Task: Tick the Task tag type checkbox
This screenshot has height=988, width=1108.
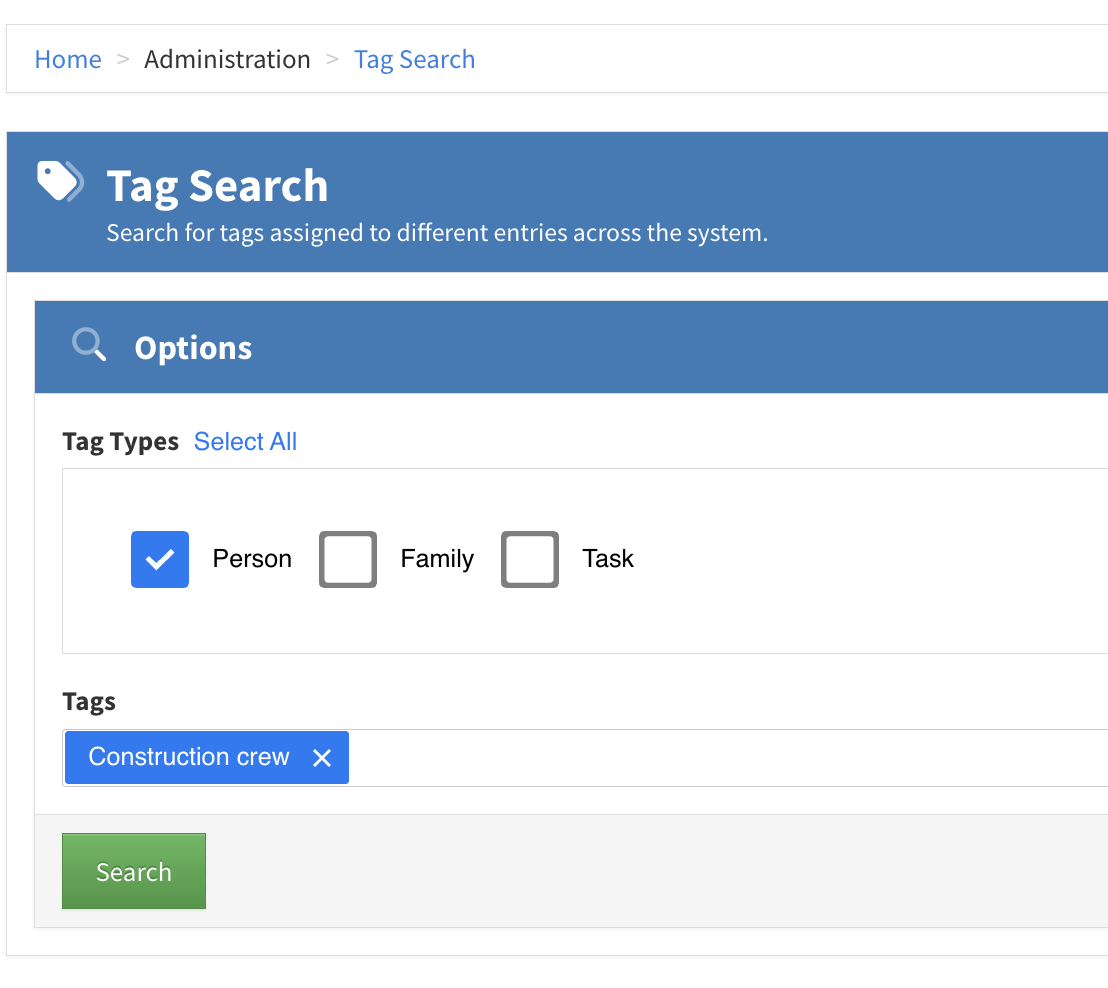Action: click(x=530, y=559)
